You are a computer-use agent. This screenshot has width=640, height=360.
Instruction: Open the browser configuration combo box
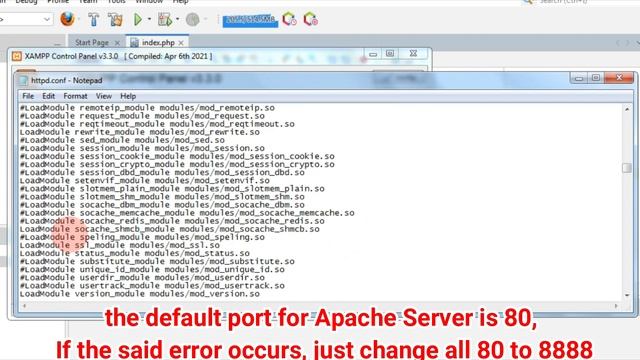(26, 19)
